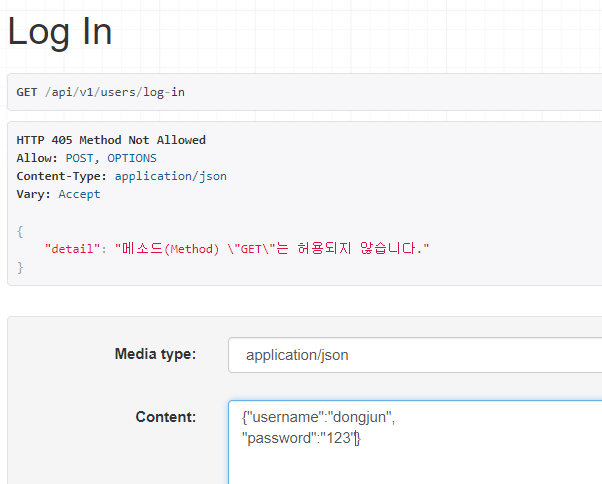Click the "Media type:" field label
The width and height of the screenshot is (602, 484).
tap(155, 354)
